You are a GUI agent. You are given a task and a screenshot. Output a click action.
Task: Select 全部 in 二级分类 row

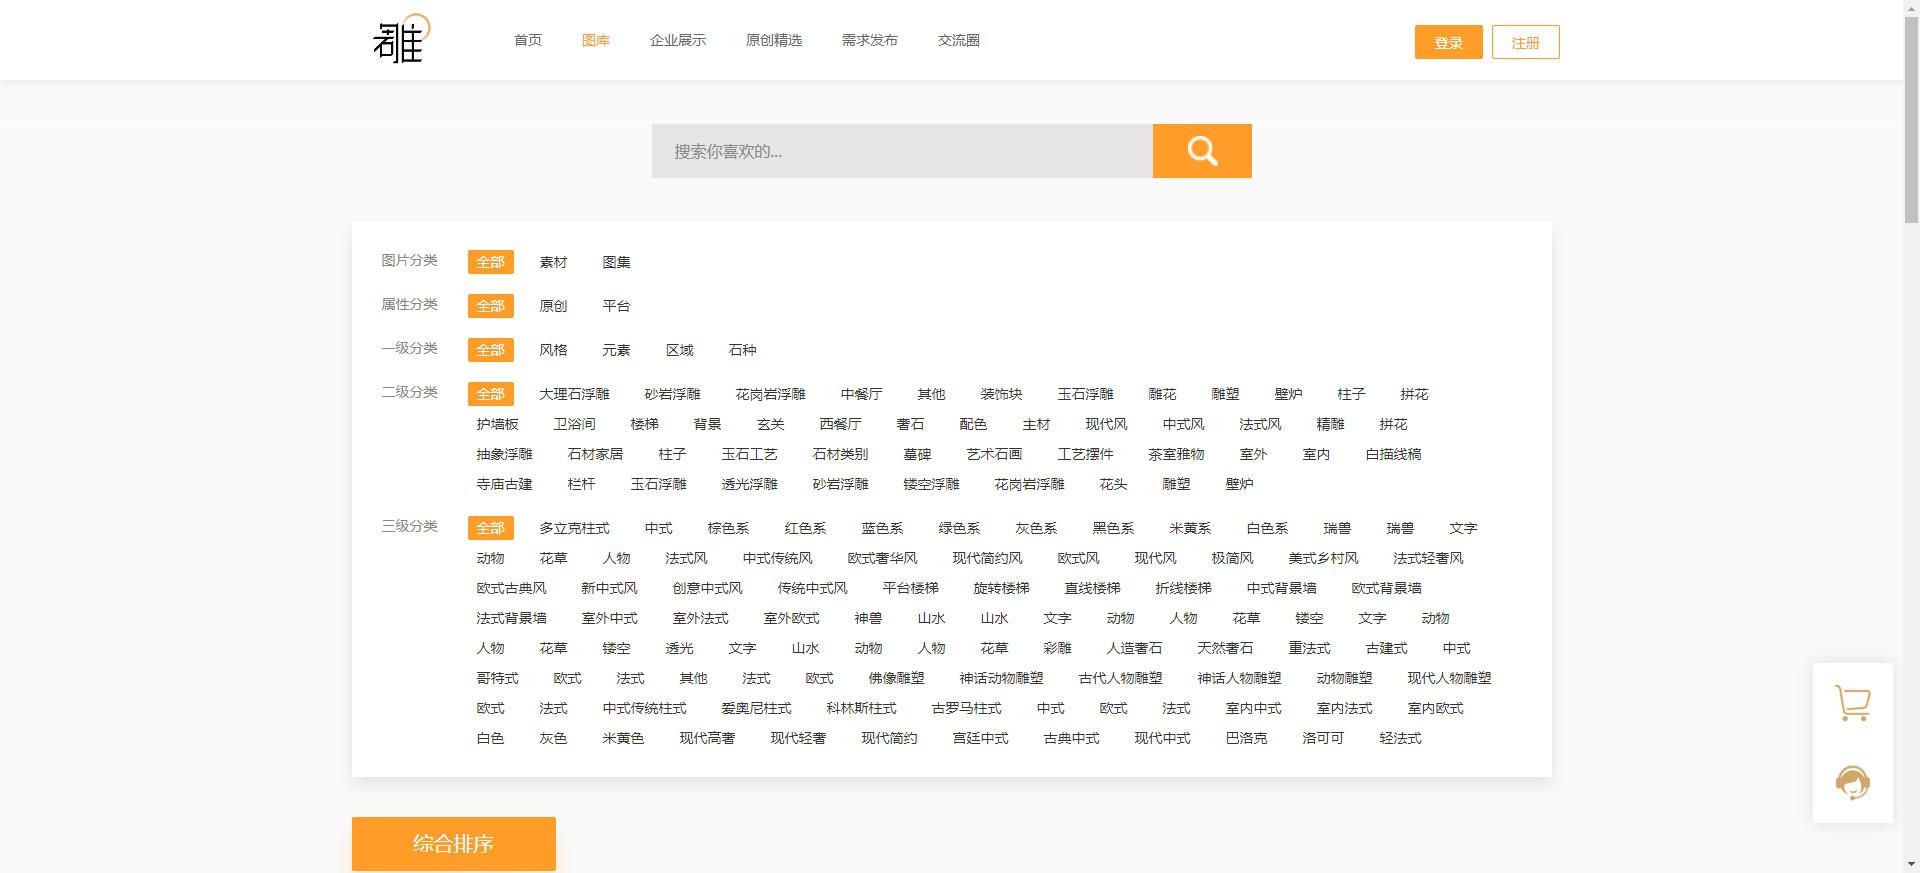[491, 394]
